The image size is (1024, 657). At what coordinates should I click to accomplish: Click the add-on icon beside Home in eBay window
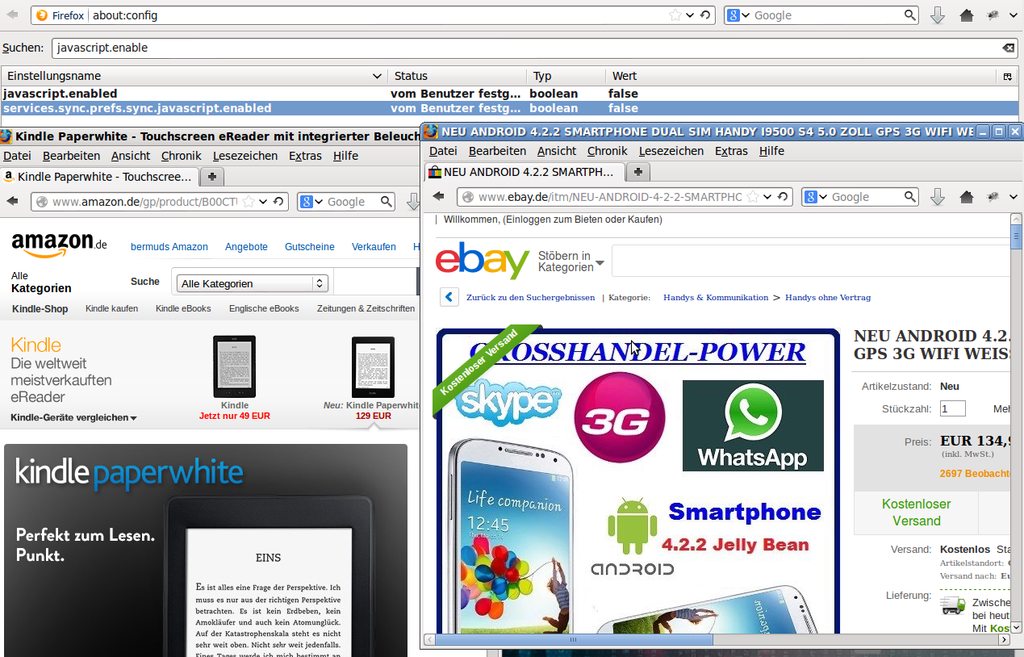[993, 197]
